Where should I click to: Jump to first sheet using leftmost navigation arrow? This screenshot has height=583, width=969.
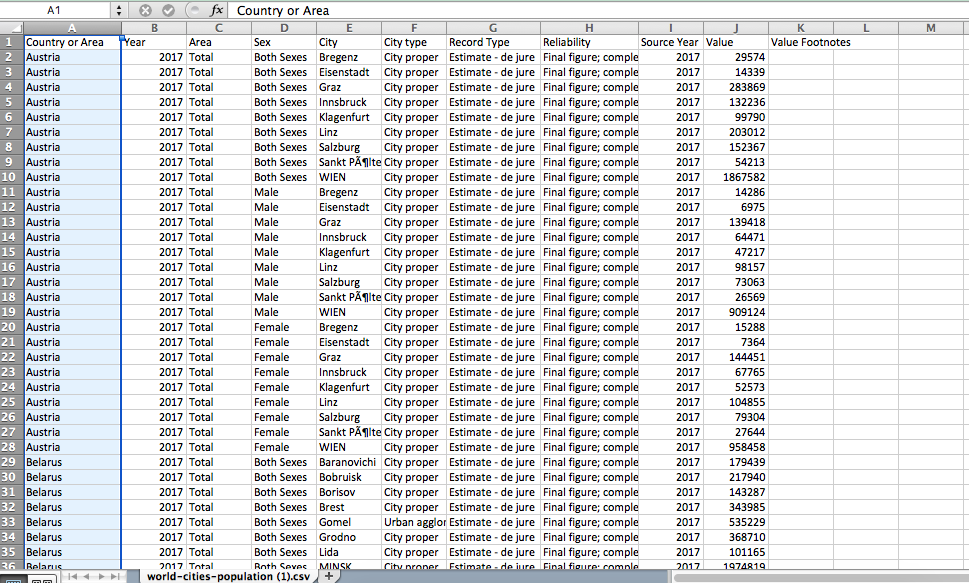coord(72,578)
